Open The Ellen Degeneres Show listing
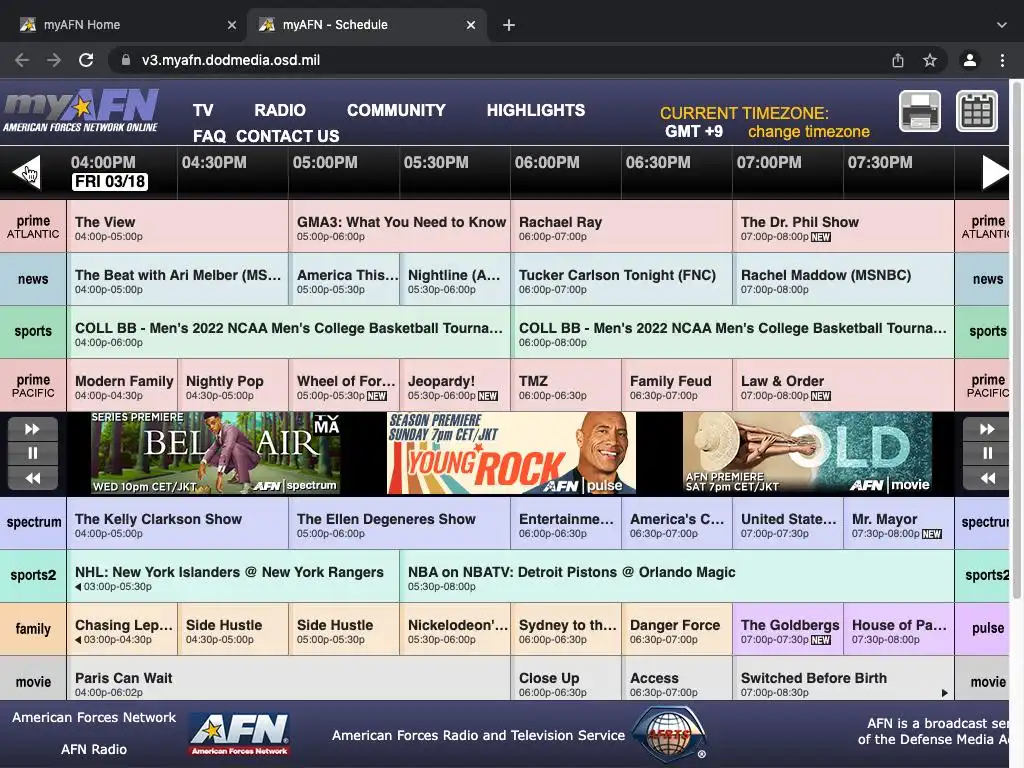Screen dimensions: 1024x768 399,523
